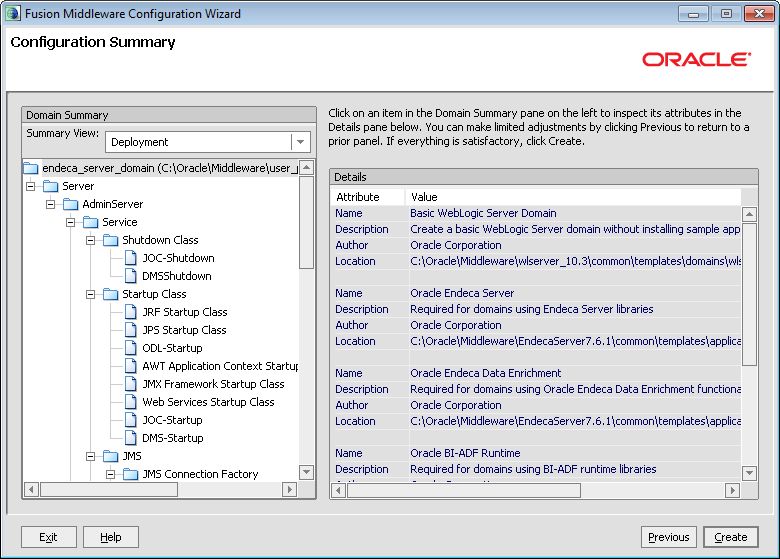Click the Value column header

click(x=573, y=197)
